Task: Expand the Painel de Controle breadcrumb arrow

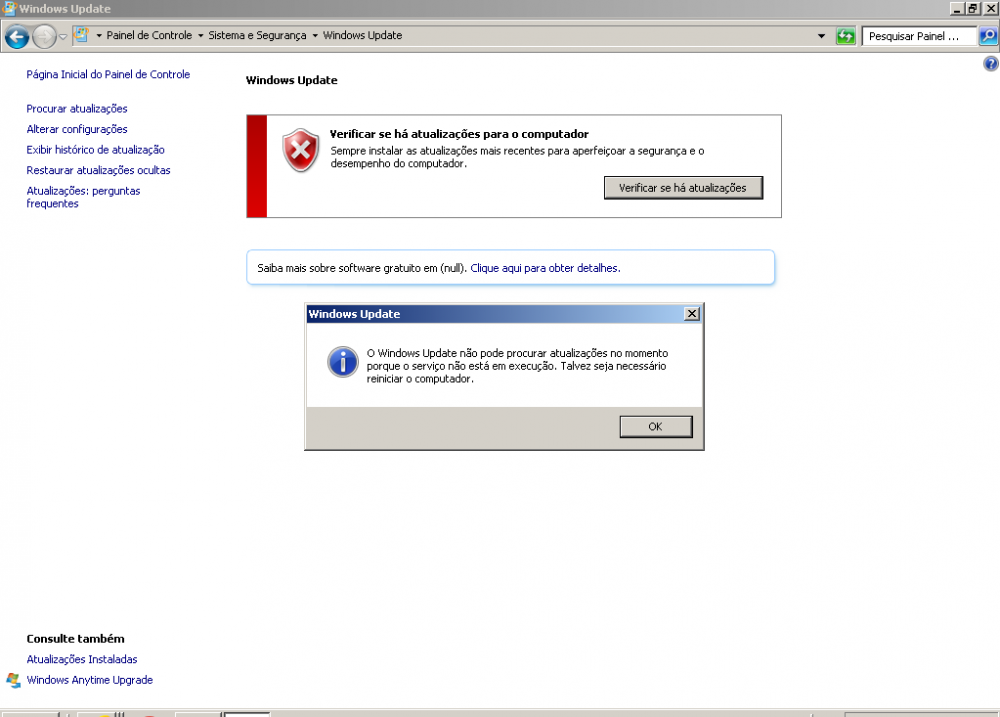Action: (200, 36)
